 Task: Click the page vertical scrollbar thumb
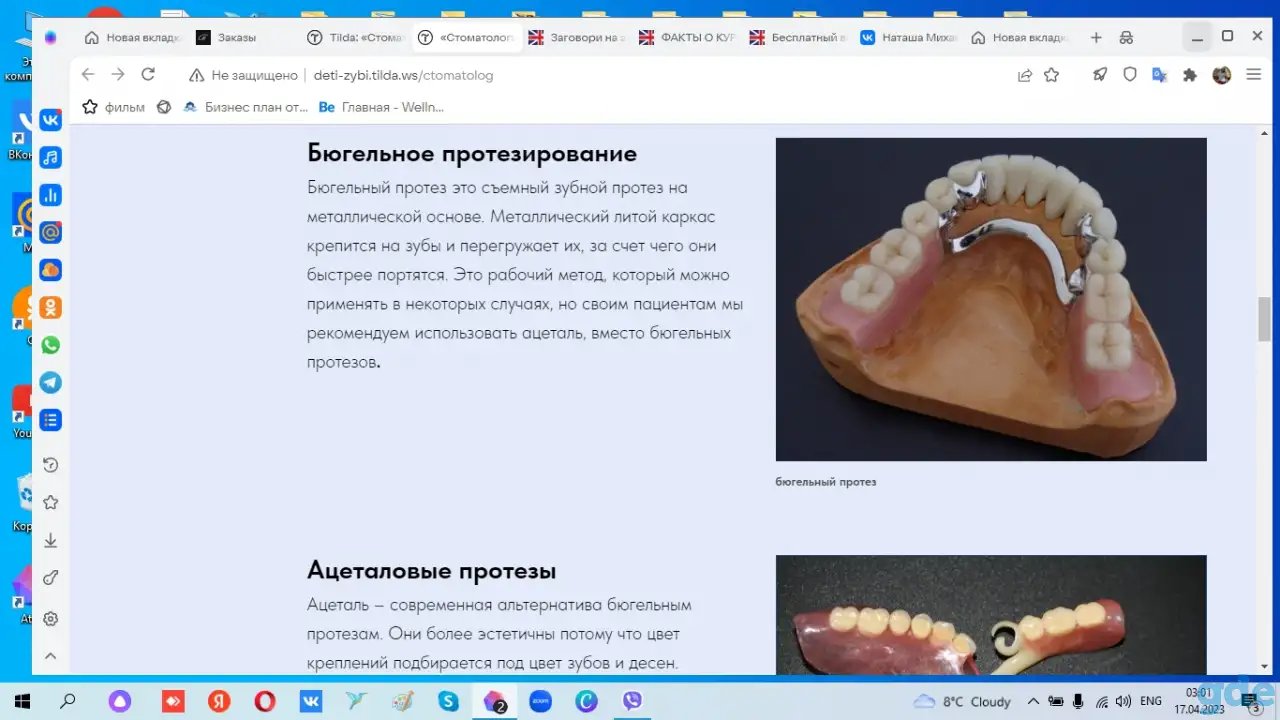tap(1264, 320)
